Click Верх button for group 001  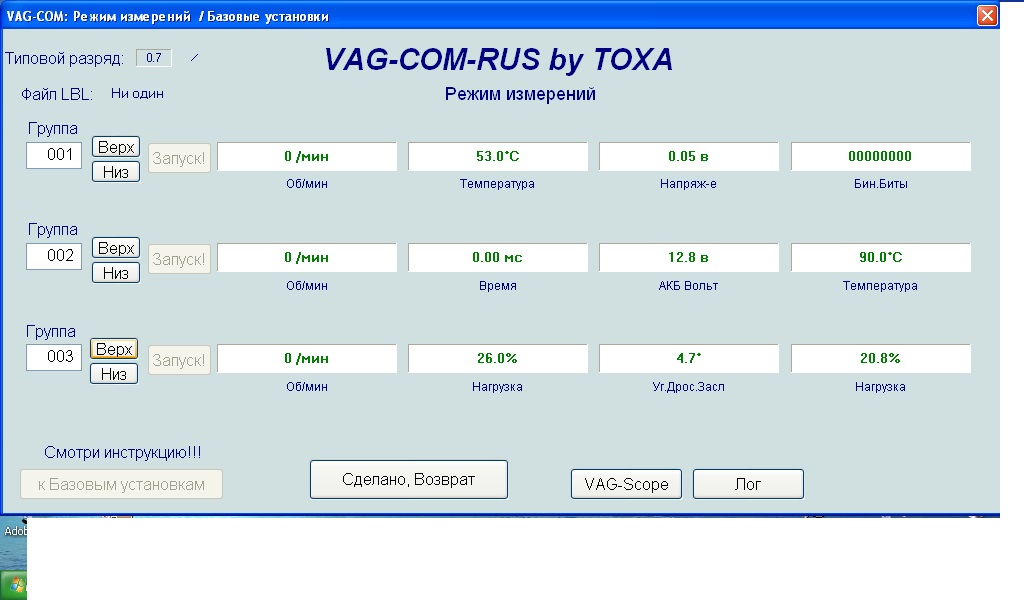pos(116,147)
